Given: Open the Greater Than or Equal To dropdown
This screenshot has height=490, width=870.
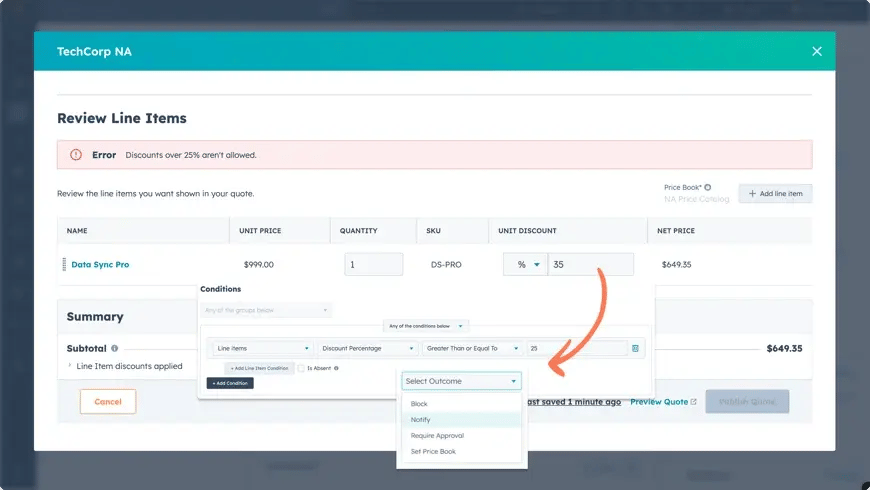Looking at the screenshot, I should point(472,348).
